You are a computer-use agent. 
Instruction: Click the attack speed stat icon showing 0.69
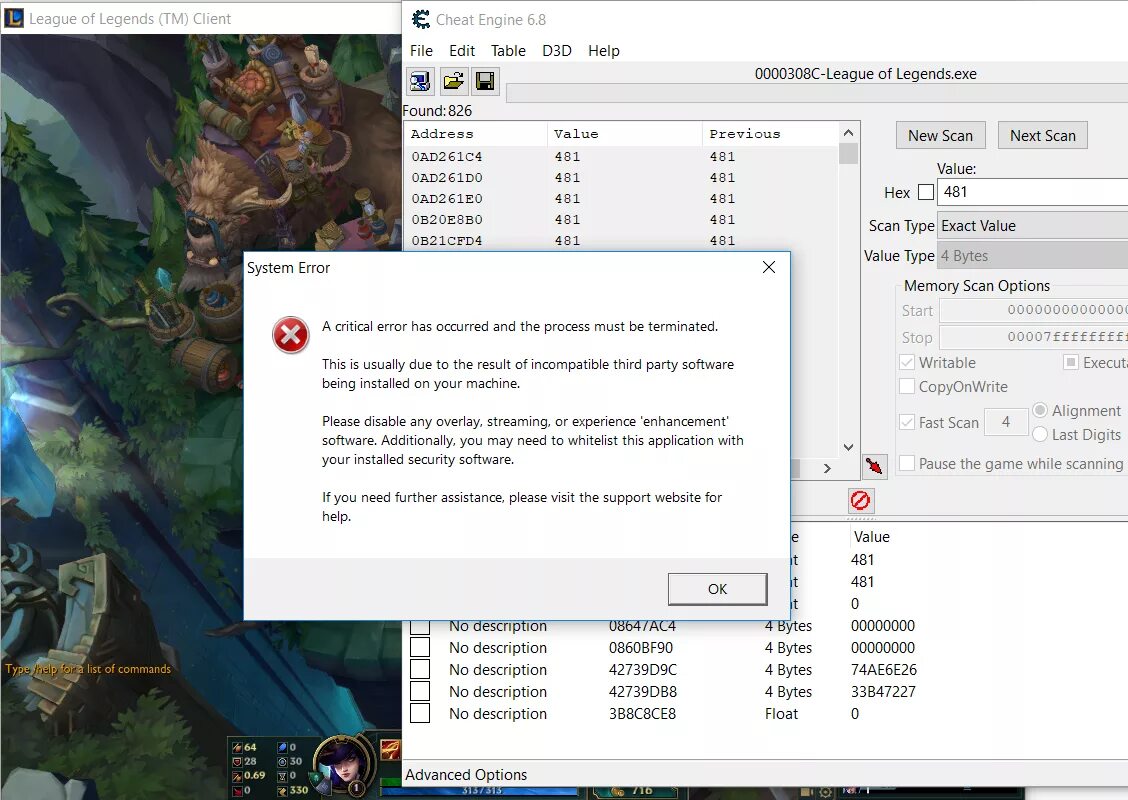click(x=237, y=776)
